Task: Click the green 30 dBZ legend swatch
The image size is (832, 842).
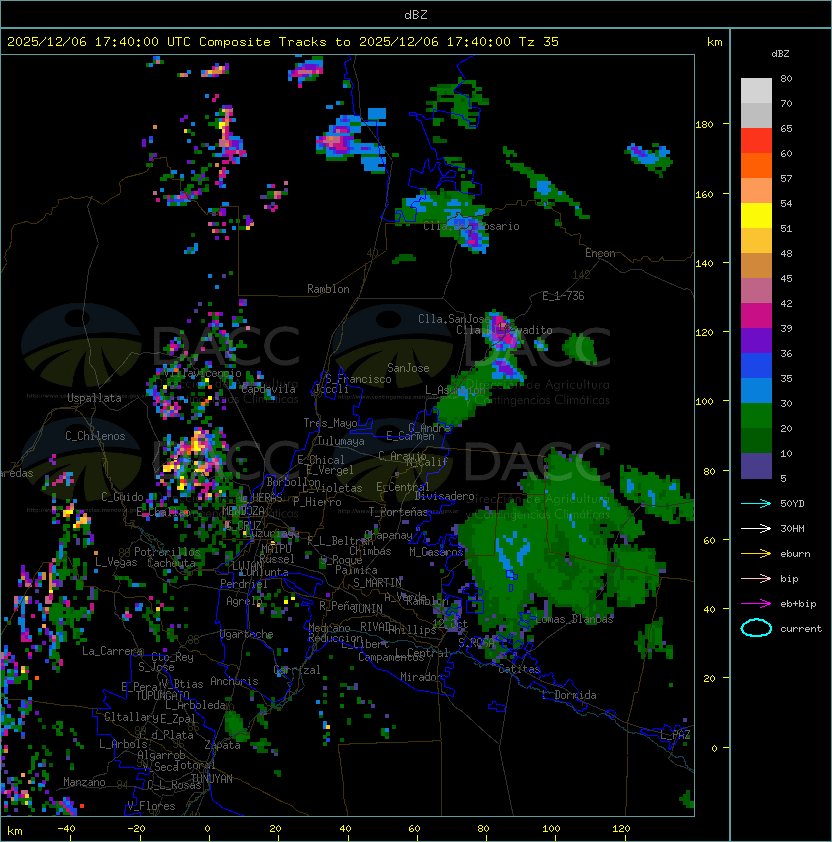Action: tap(756, 416)
